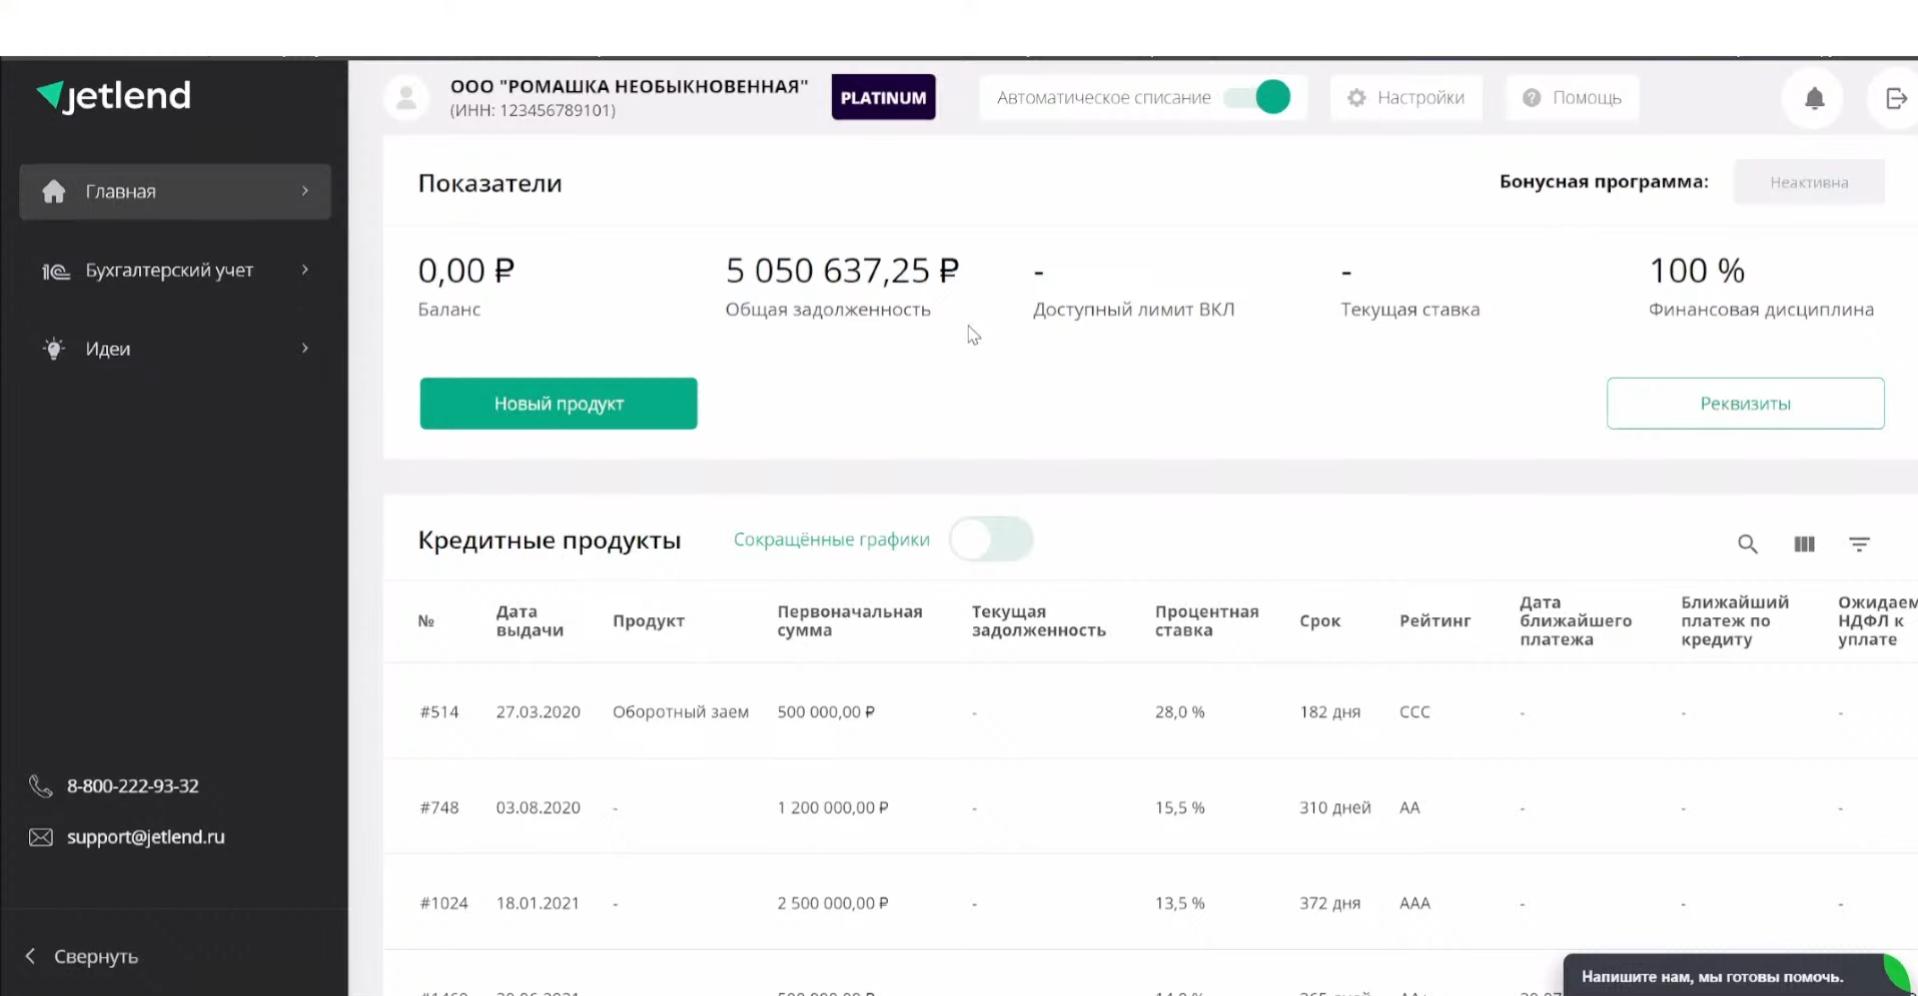Open the table filter icon

point(1859,544)
